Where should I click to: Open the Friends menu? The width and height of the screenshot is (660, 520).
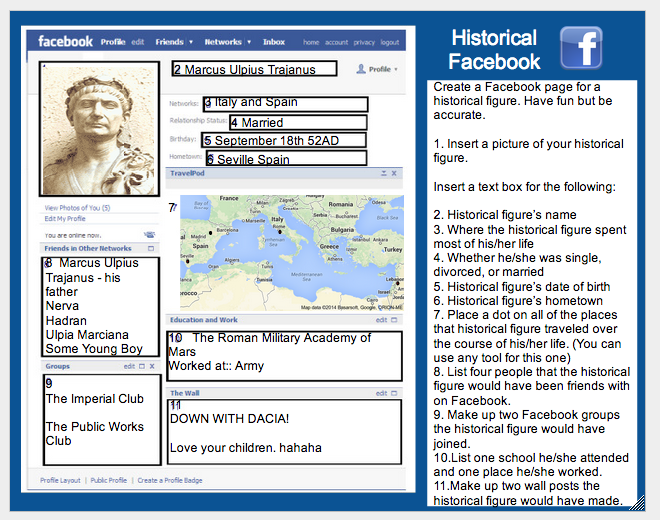(x=169, y=42)
